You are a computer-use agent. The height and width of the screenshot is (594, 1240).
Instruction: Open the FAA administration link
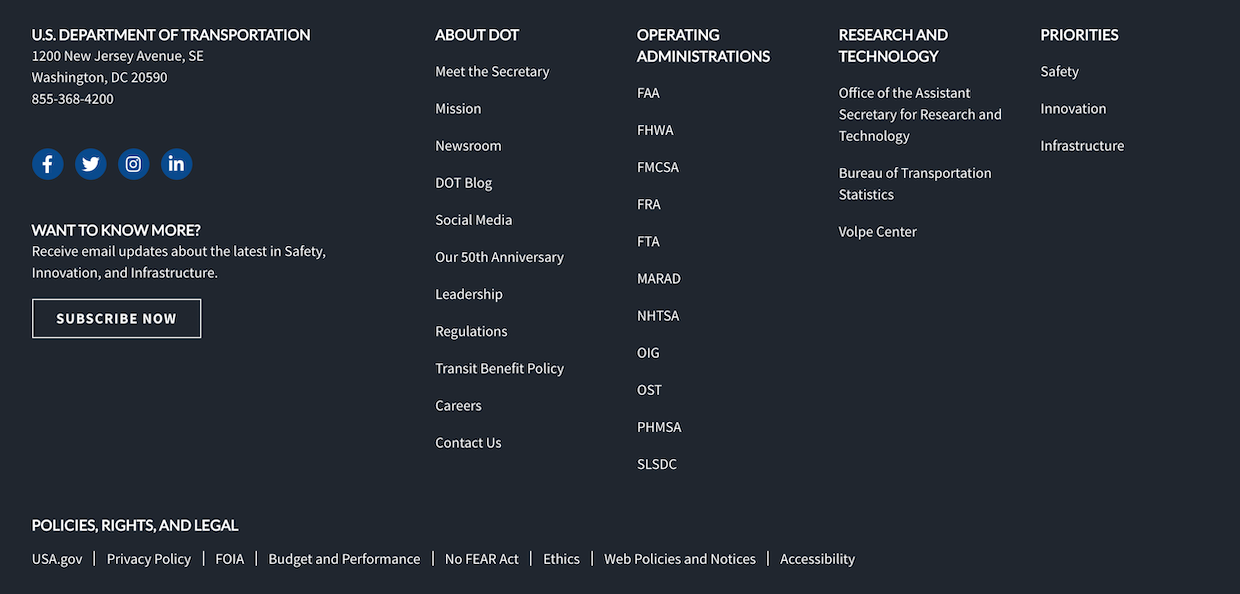[648, 93]
